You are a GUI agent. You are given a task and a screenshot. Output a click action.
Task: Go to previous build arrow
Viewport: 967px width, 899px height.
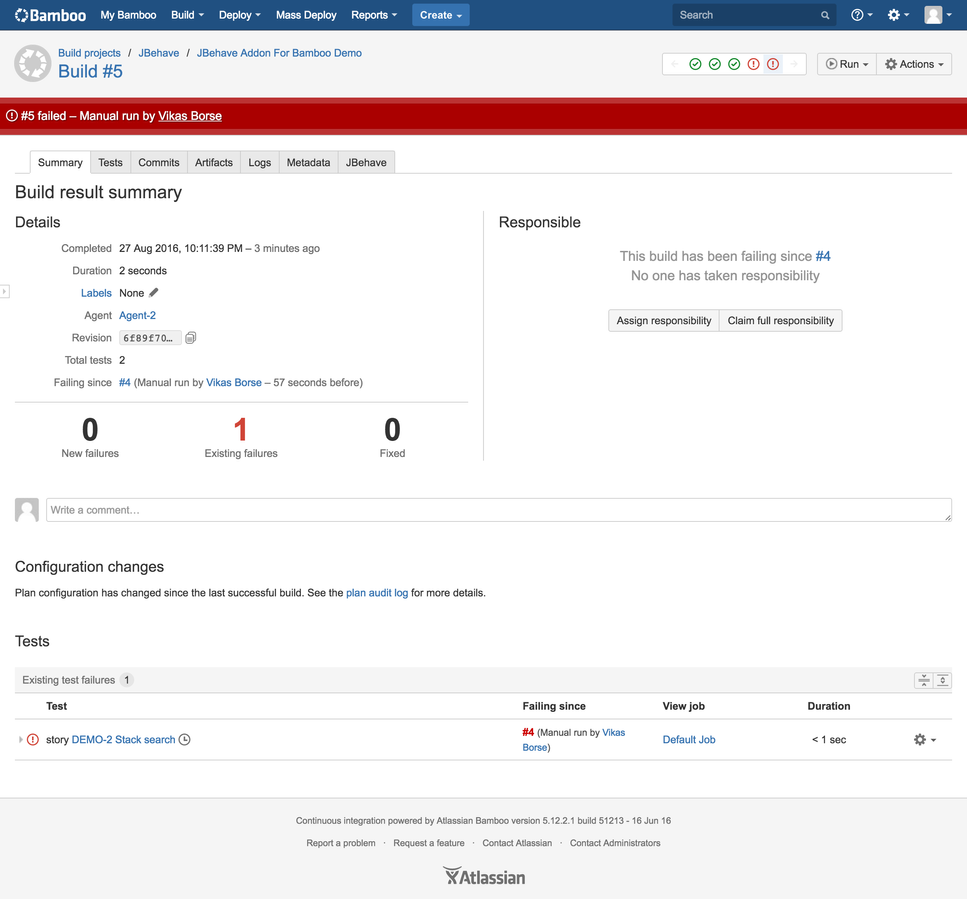point(675,64)
